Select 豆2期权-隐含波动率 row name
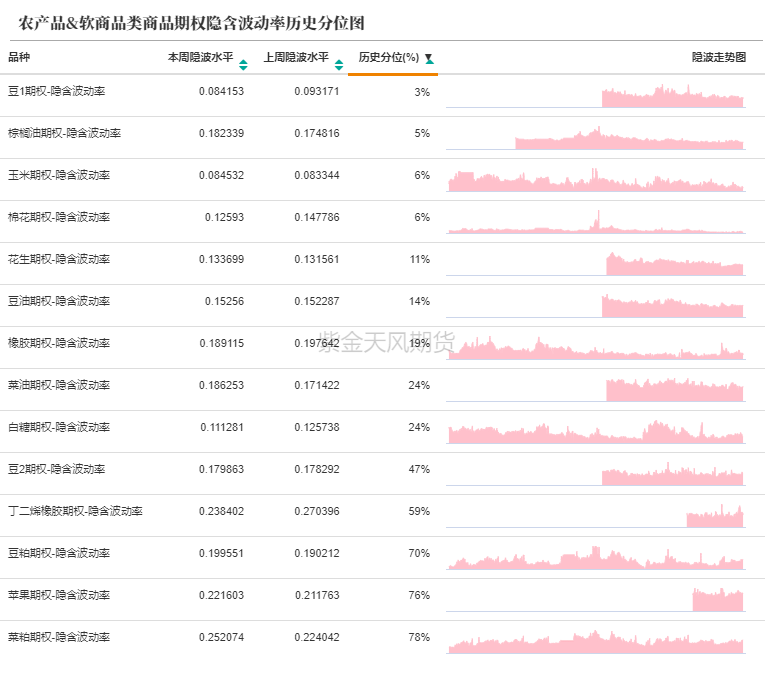Image resolution: width=773 pixels, height=700 pixels. point(57,469)
